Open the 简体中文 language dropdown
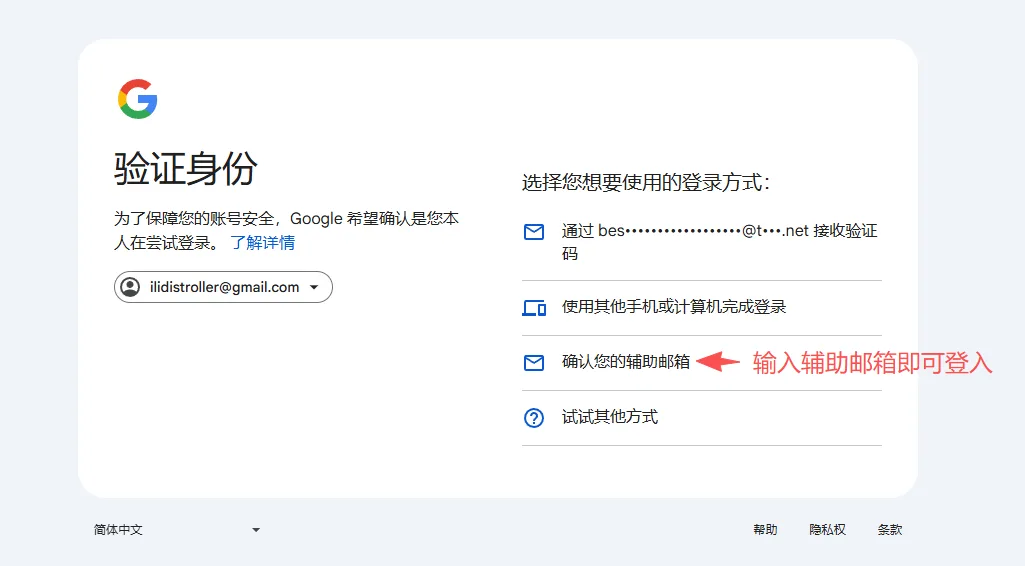The height and width of the screenshot is (566, 1025). coord(176,530)
